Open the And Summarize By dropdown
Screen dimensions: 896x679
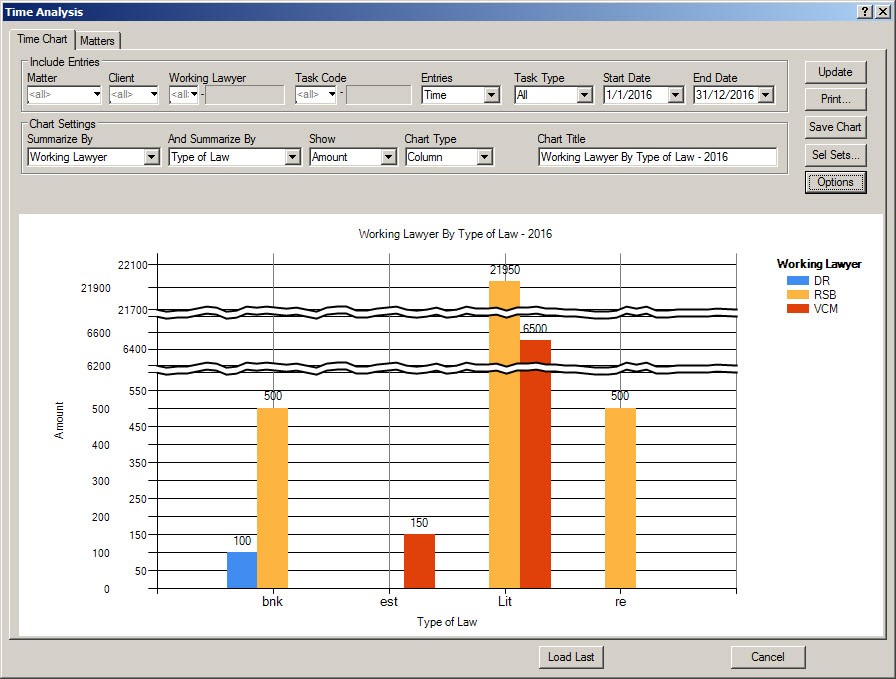(293, 157)
